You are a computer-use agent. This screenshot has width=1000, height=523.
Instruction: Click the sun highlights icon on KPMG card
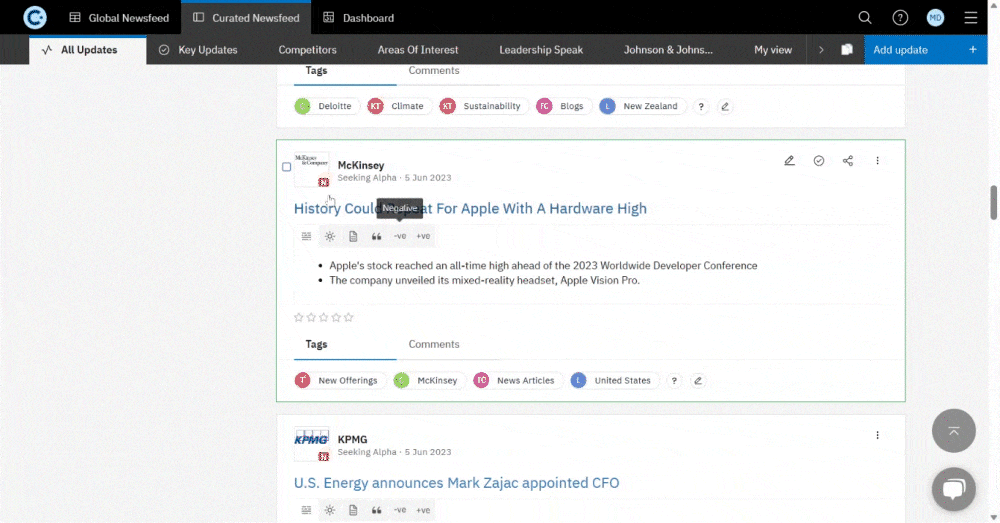(330, 510)
